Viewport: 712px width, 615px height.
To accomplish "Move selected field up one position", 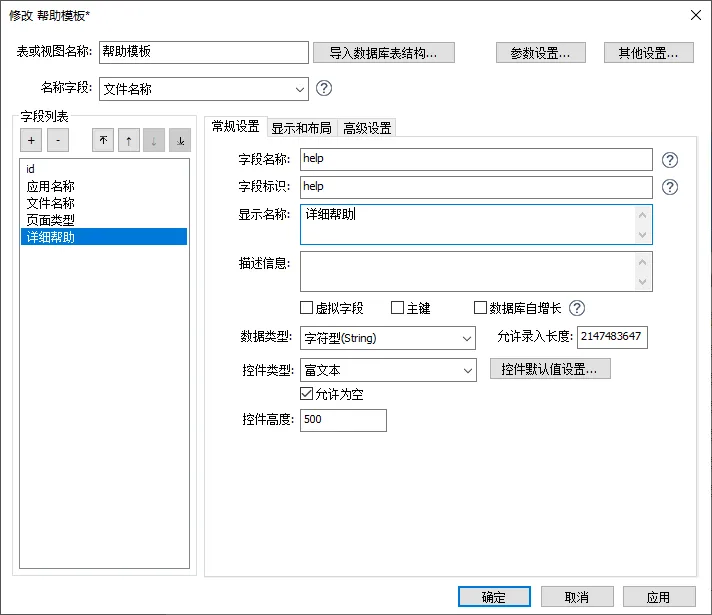I will click(x=128, y=141).
